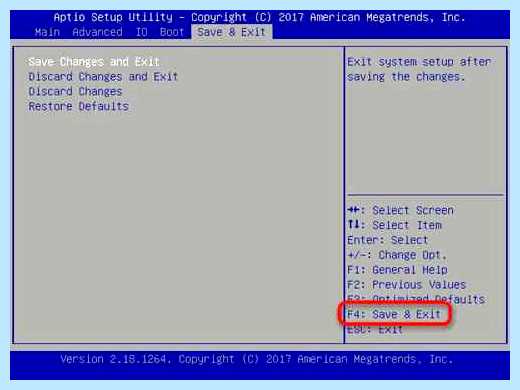520x390 pixels.
Task: Open the Main tab
Action: (x=47, y=32)
